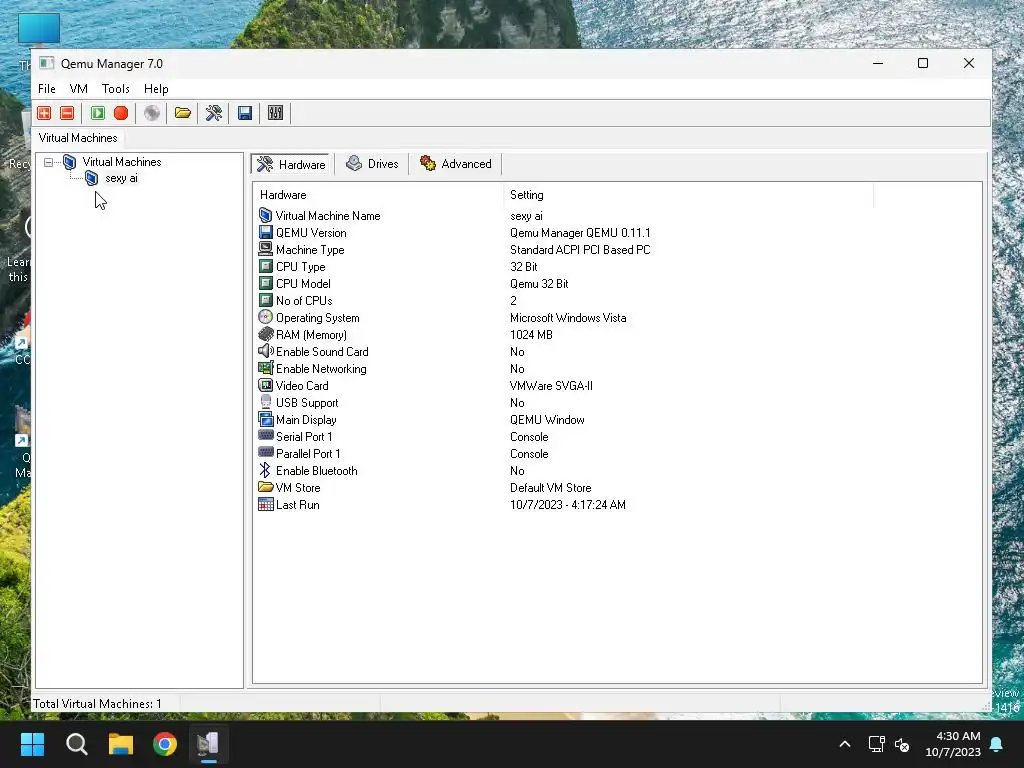Screen dimensions: 1024x768
Task: Click the Last Run calendar icon
Action: (x=265, y=504)
